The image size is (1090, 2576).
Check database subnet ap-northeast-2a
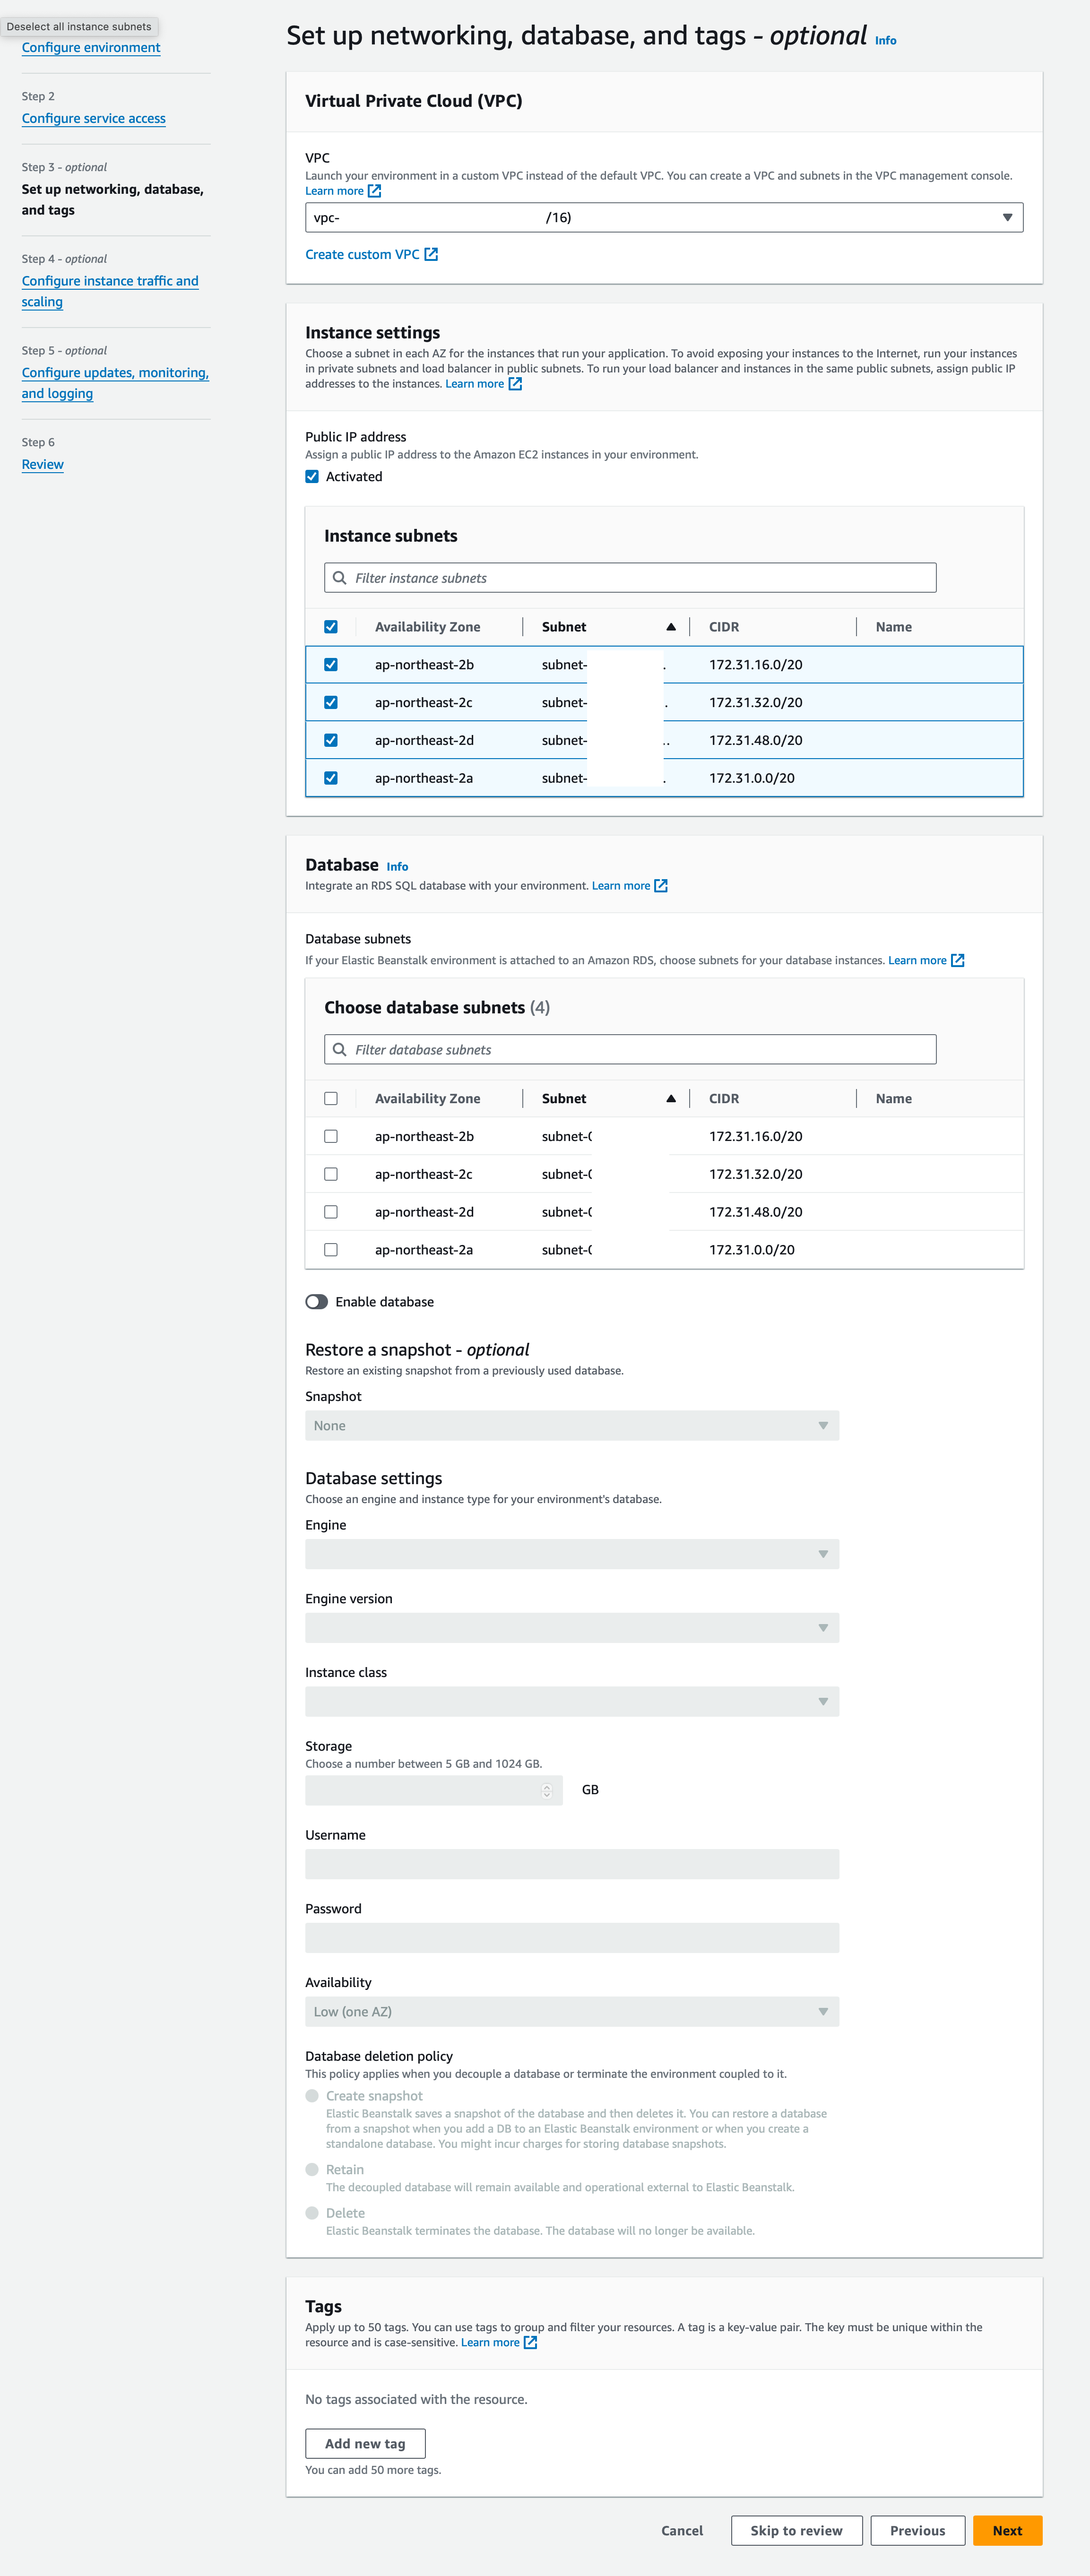coord(331,1251)
